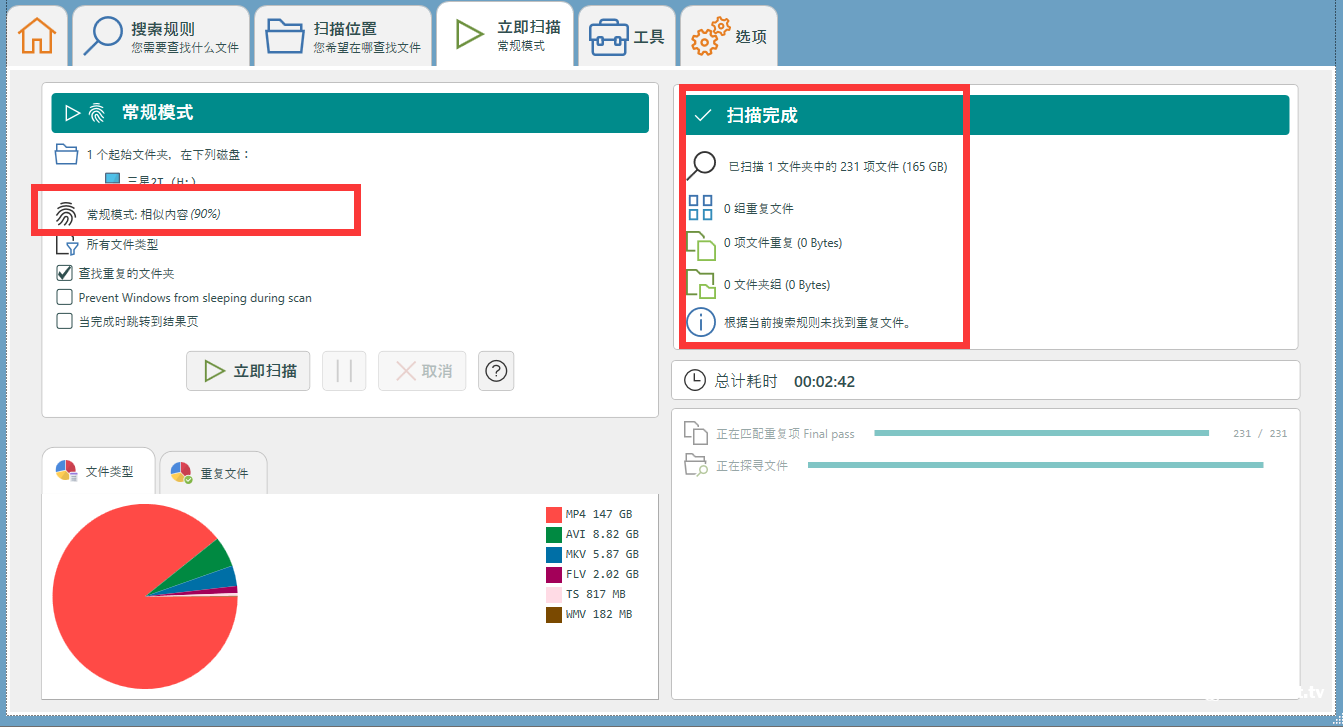Open the 工具 tab
Viewport: 1343px width, 727px height.
pyautogui.click(x=627, y=36)
